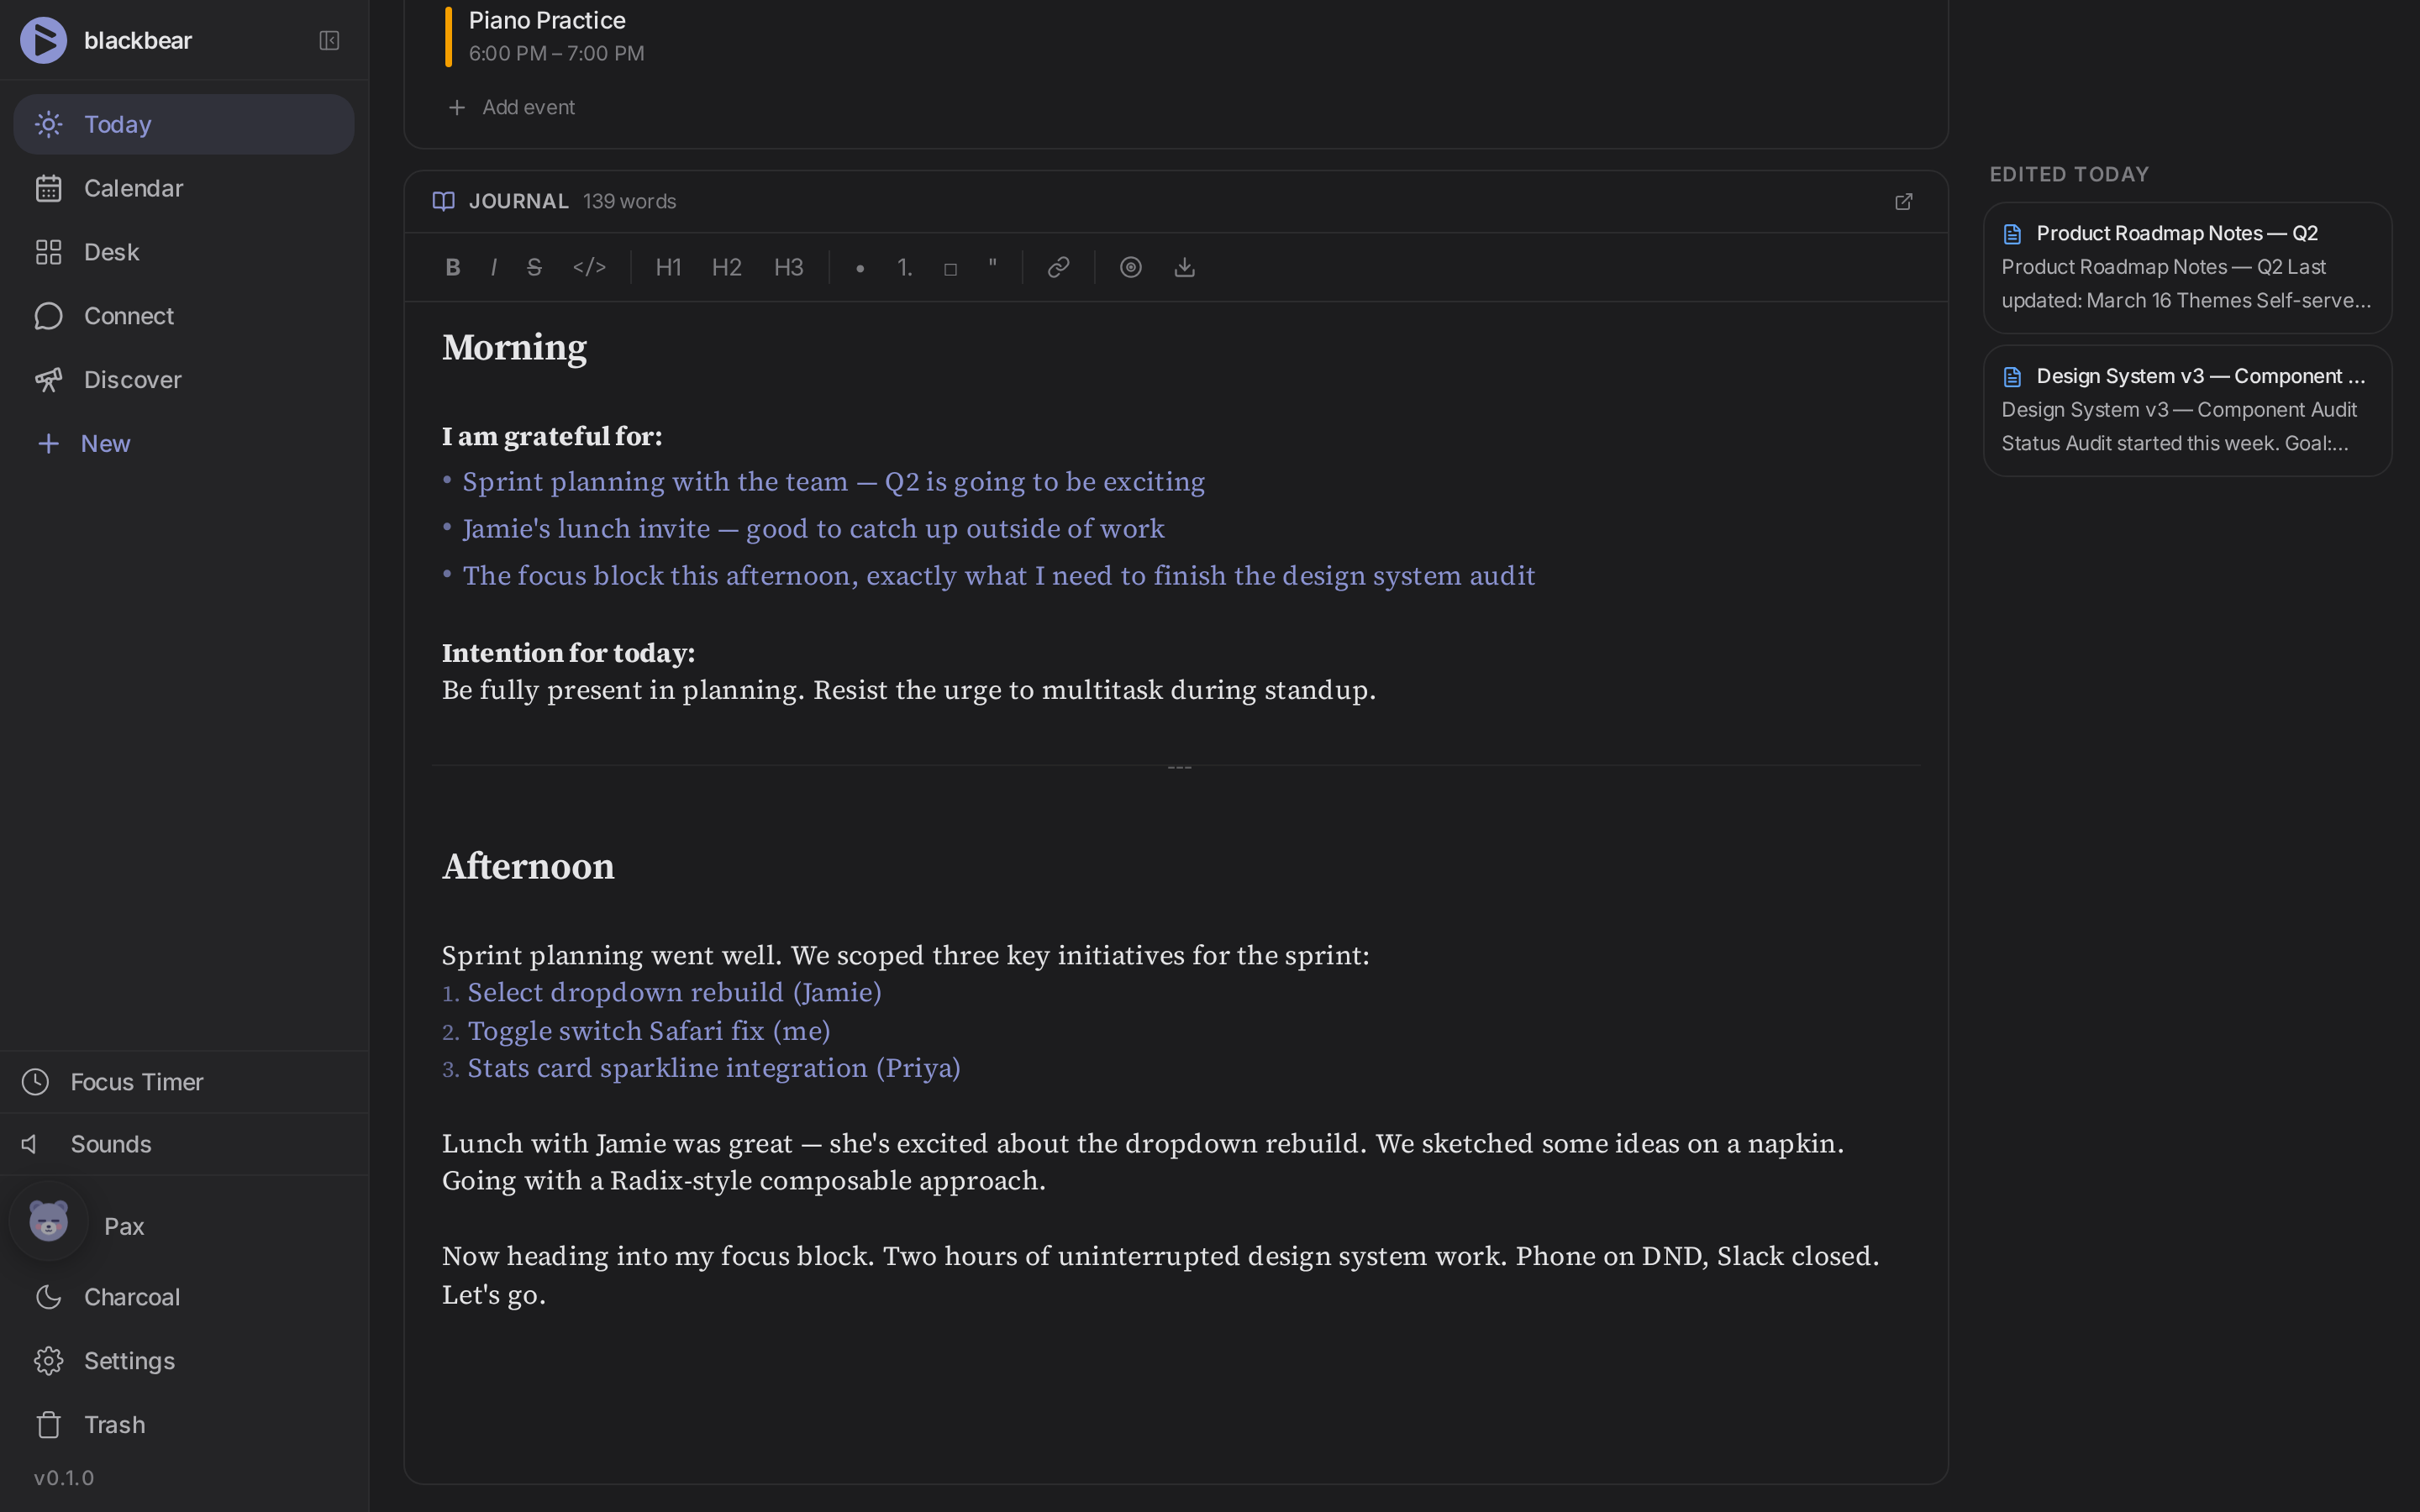The width and height of the screenshot is (2420, 1512).
Task: Insert a link via toolbar icon
Action: (x=1058, y=267)
